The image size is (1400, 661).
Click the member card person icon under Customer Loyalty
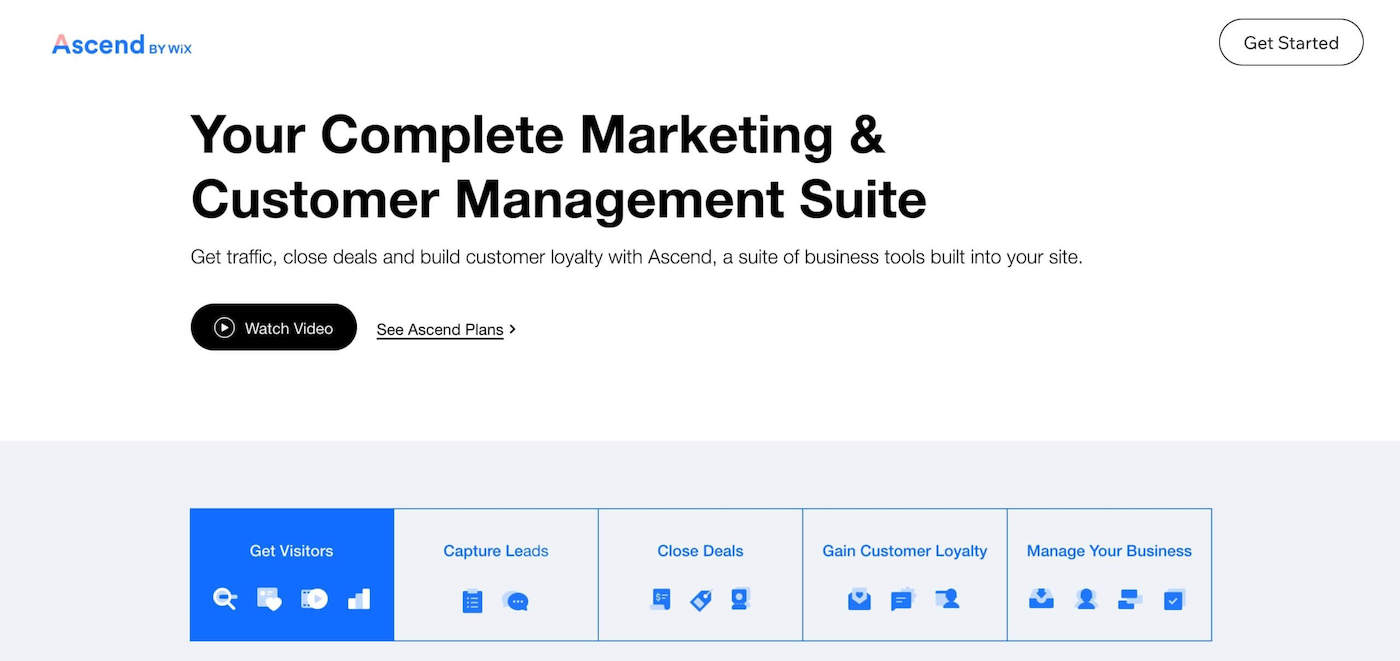(x=947, y=599)
